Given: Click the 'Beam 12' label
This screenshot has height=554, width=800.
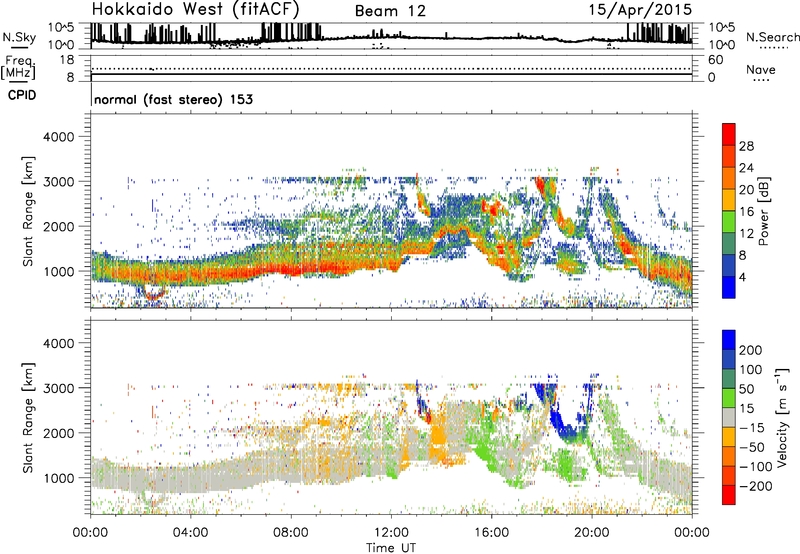Looking at the screenshot, I should tap(390, 11).
